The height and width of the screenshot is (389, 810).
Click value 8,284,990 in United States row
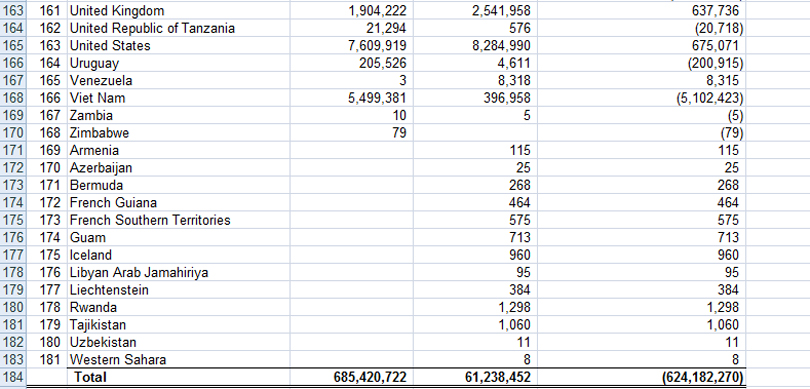click(475, 45)
